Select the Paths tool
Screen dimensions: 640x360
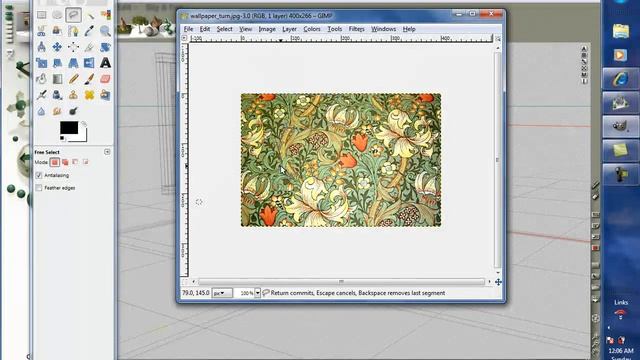pyautogui.click(x=73, y=31)
